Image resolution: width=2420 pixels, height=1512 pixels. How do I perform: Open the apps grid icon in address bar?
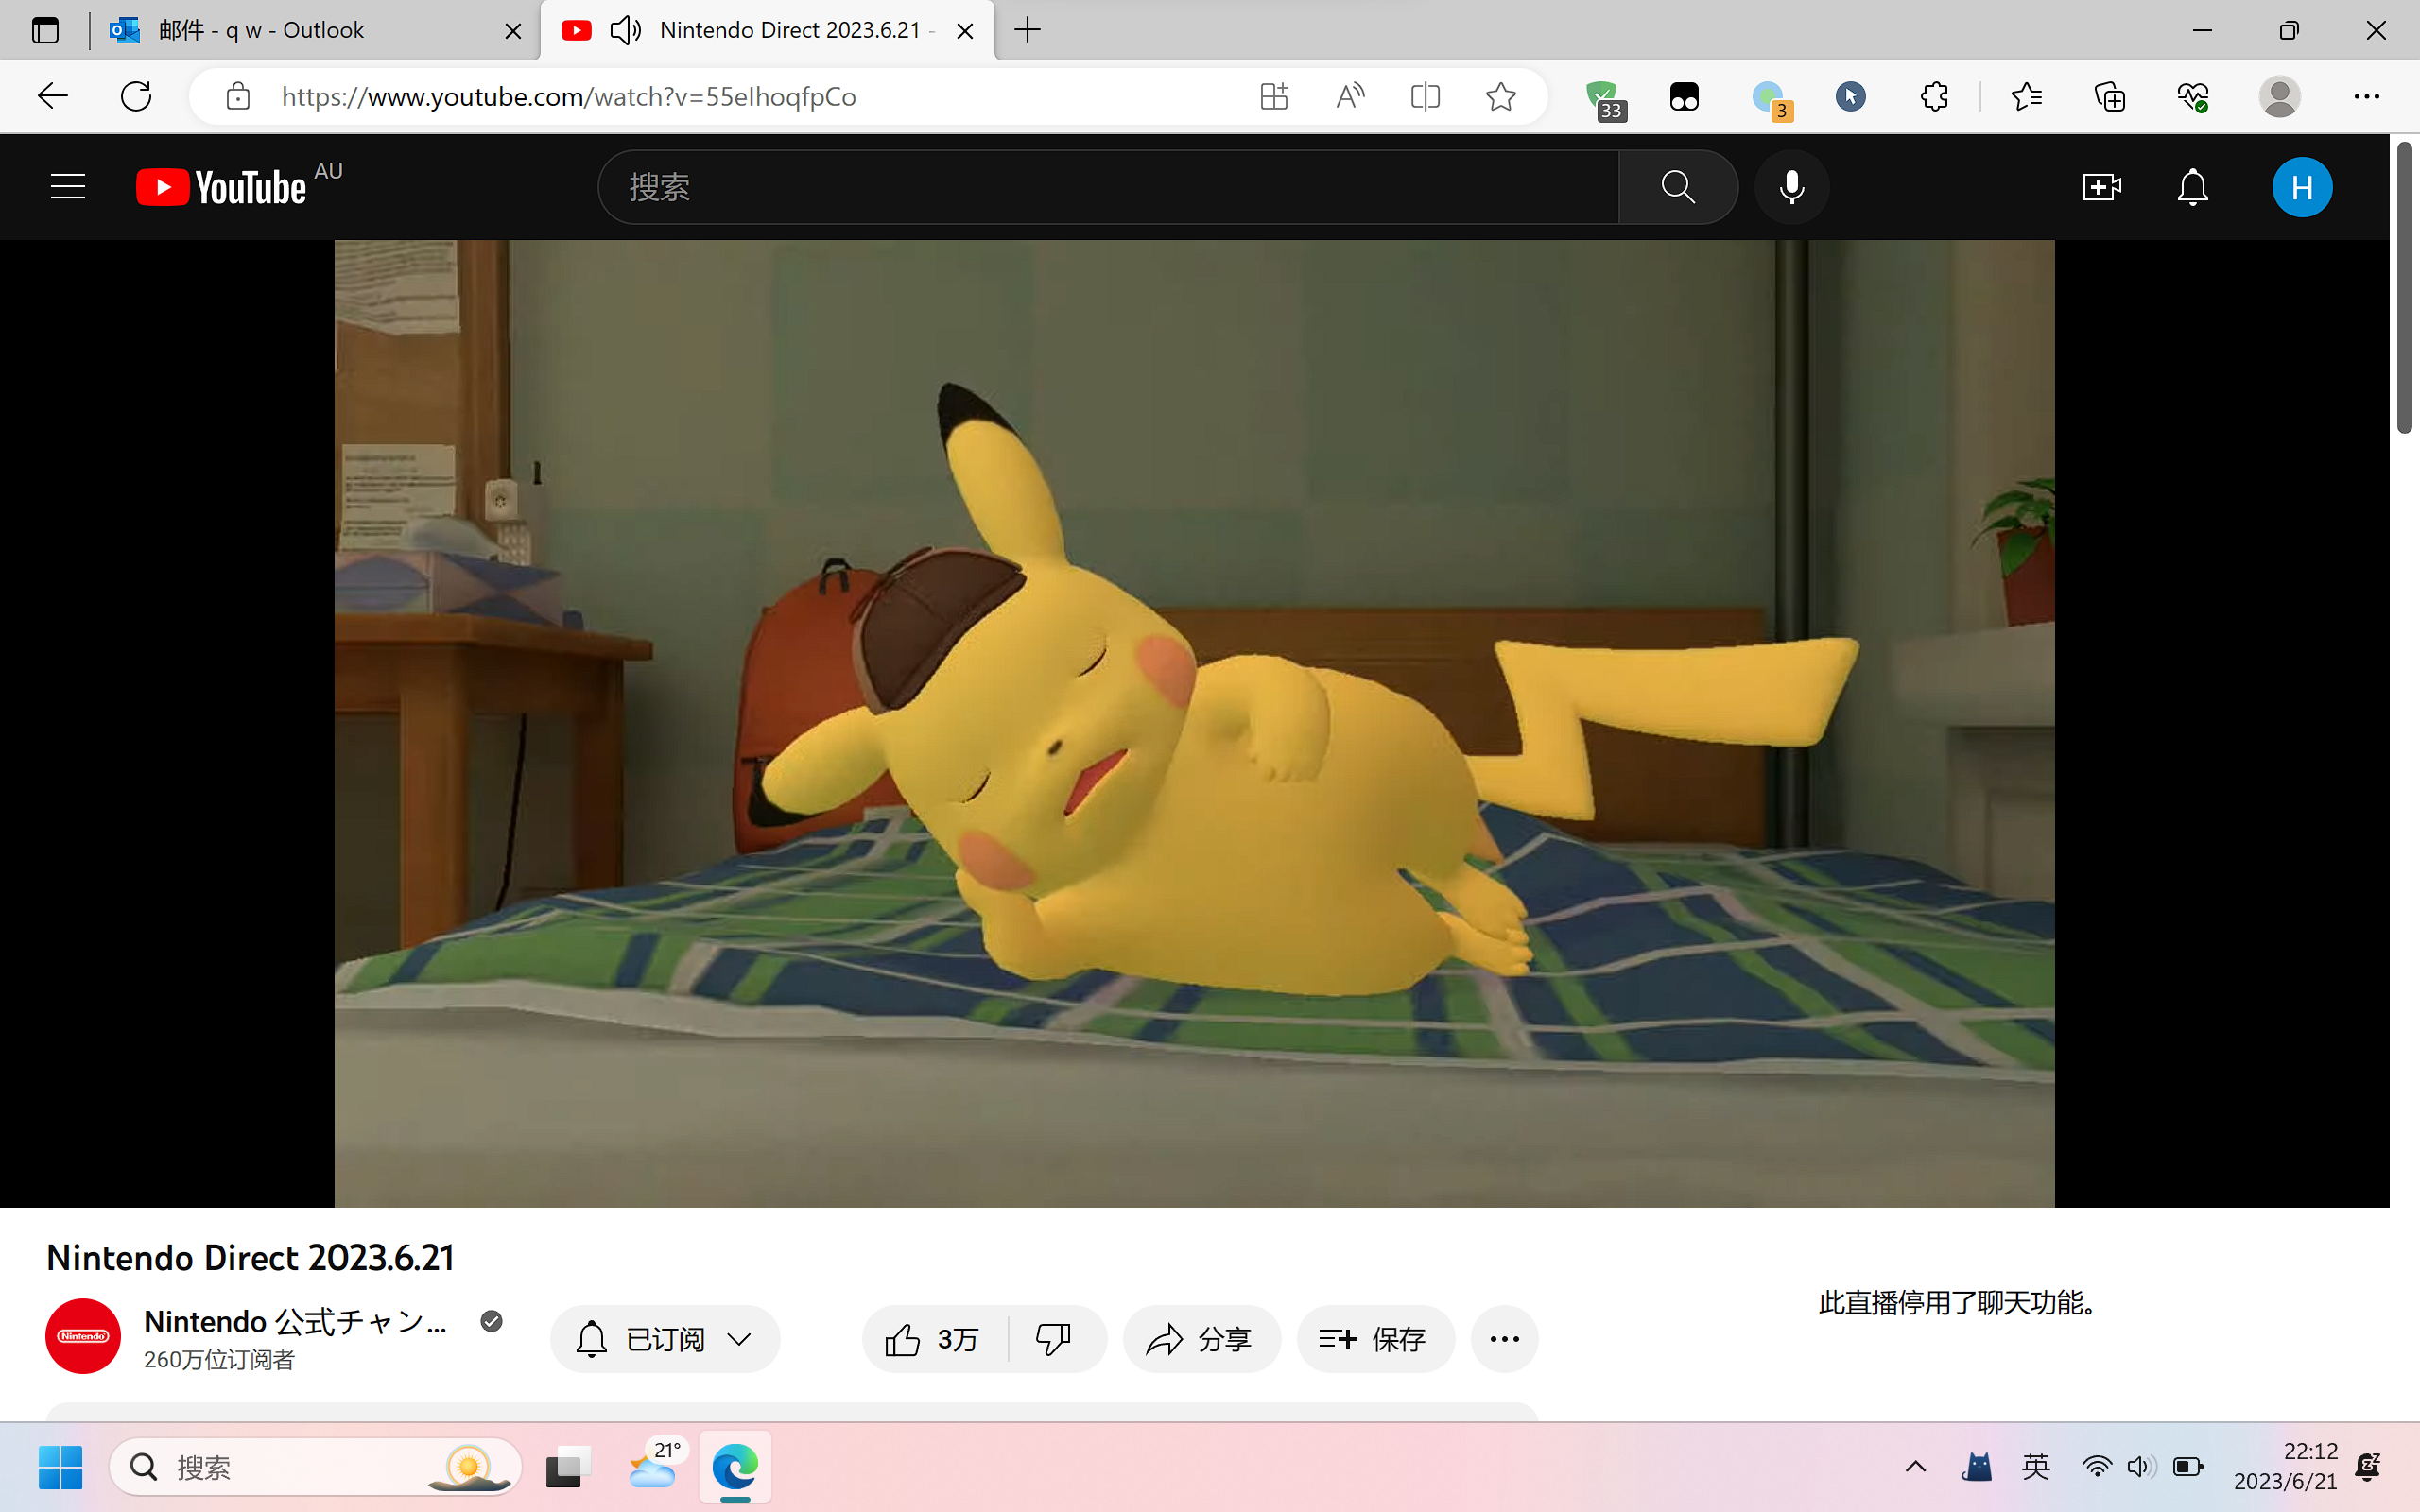[x=1273, y=96]
